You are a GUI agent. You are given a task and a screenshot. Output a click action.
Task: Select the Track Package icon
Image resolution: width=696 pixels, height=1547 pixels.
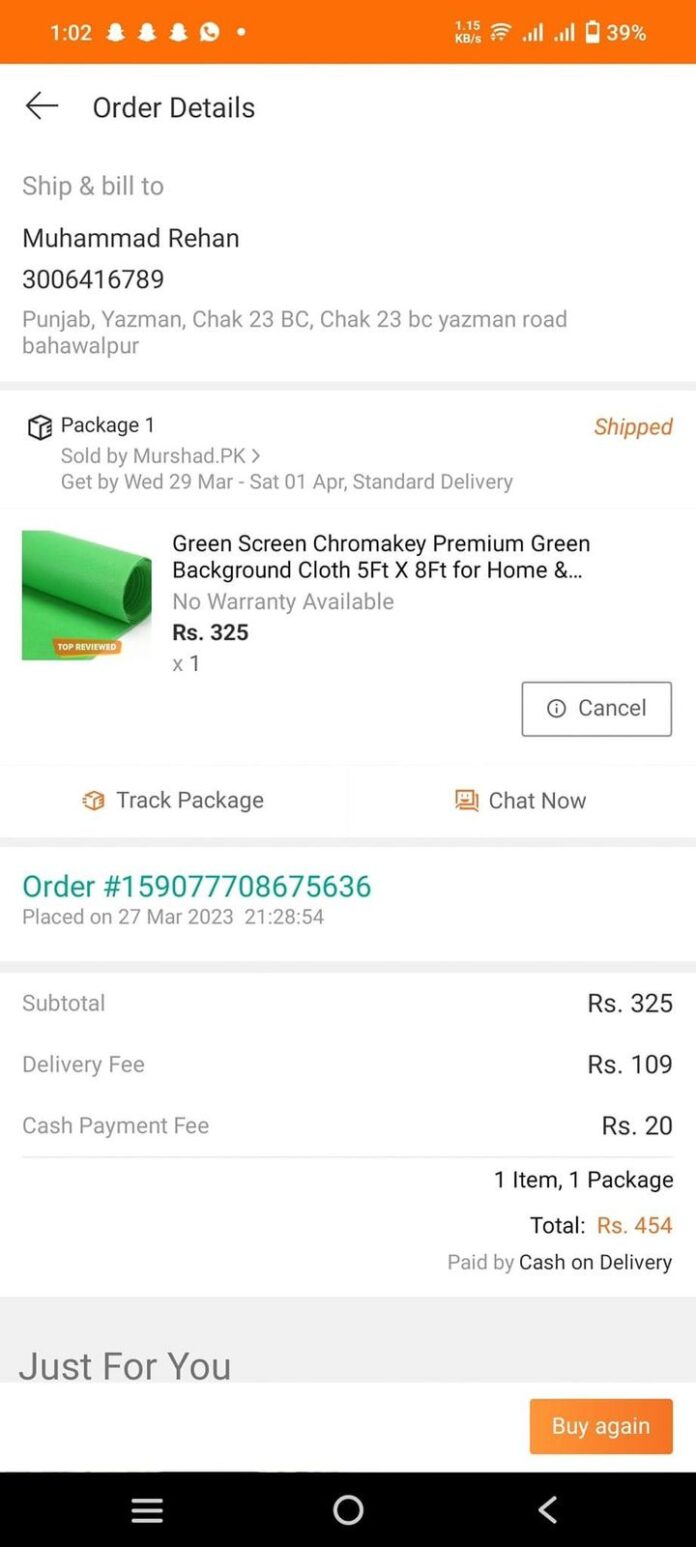point(92,800)
